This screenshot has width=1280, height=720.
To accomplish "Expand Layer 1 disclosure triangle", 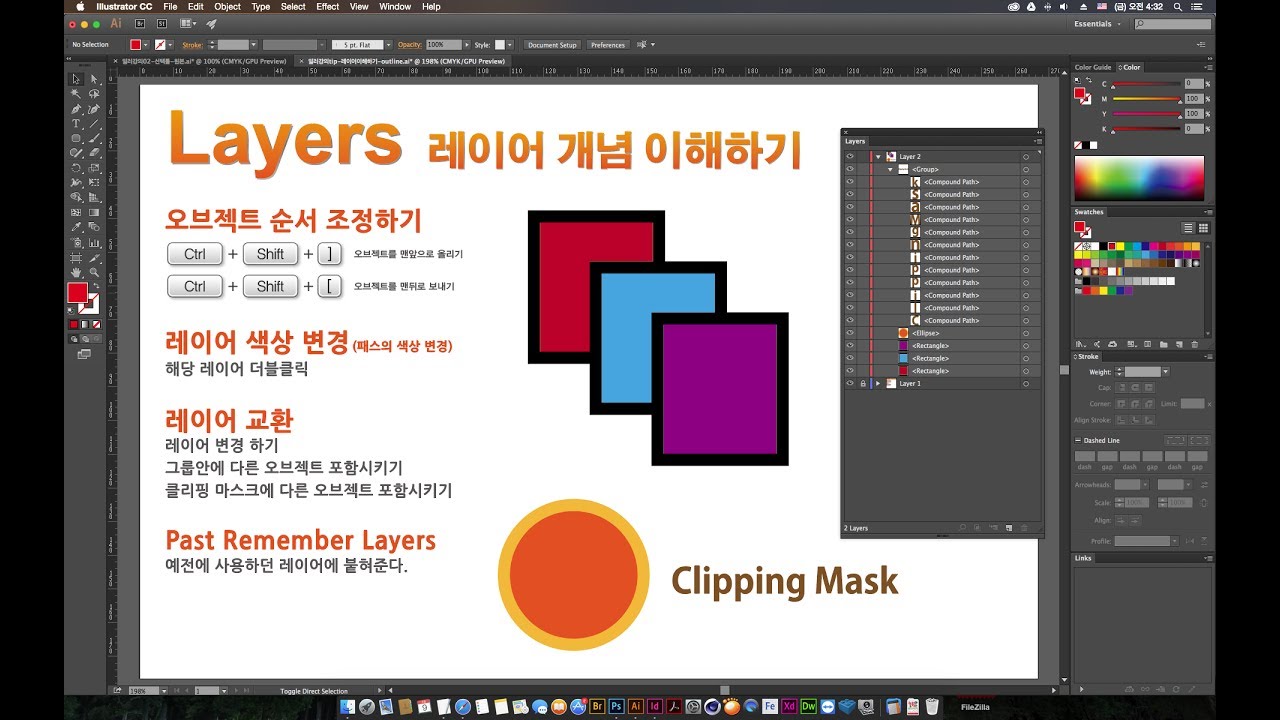I will coord(878,383).
